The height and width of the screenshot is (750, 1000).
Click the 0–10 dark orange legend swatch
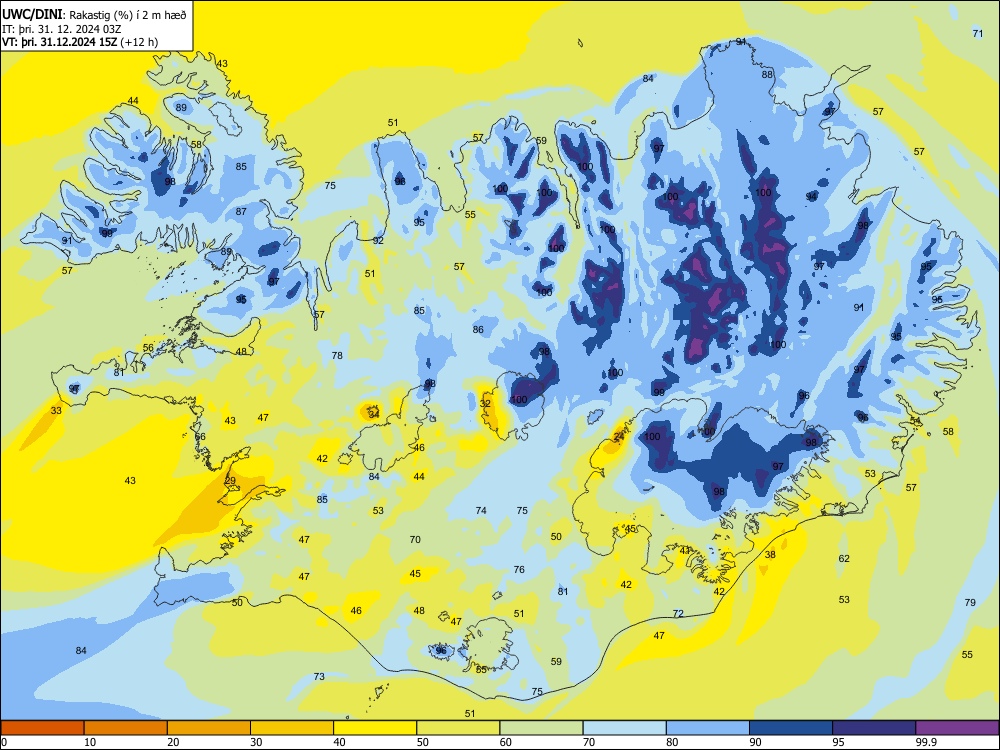(42, 728)
